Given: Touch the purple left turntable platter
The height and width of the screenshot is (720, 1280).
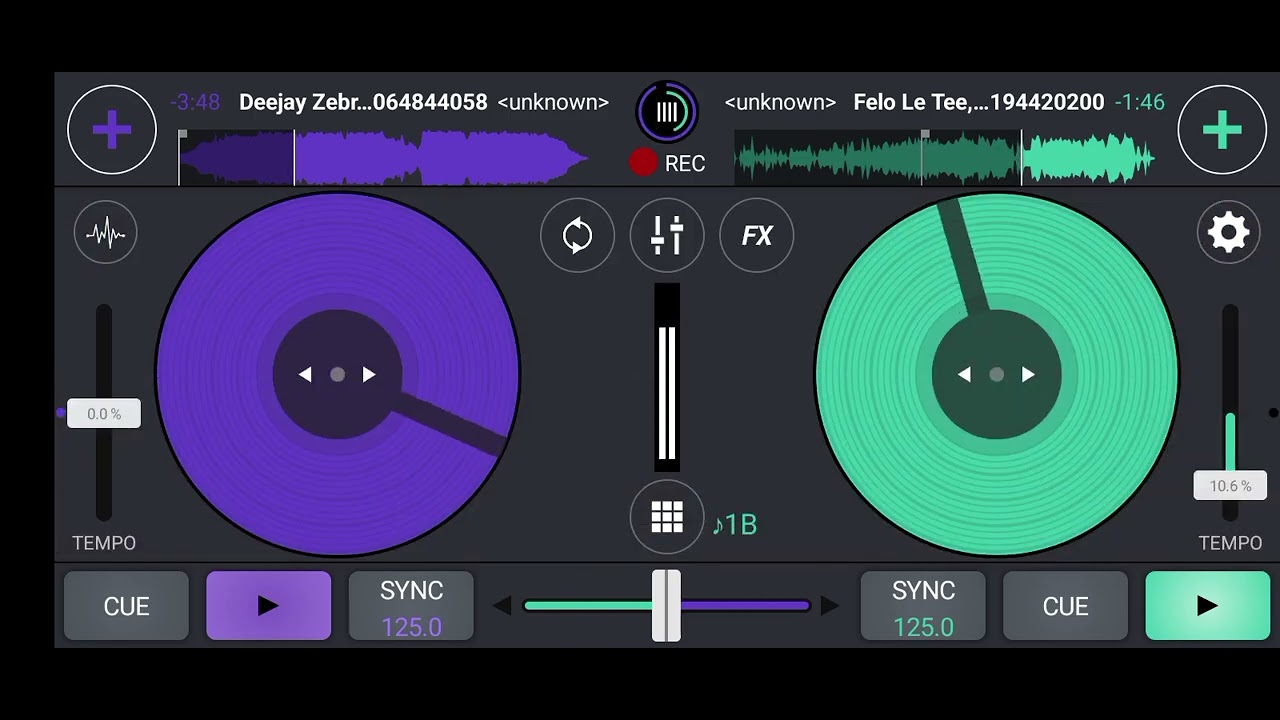Looking at the screenshot, I should point(338,374).
